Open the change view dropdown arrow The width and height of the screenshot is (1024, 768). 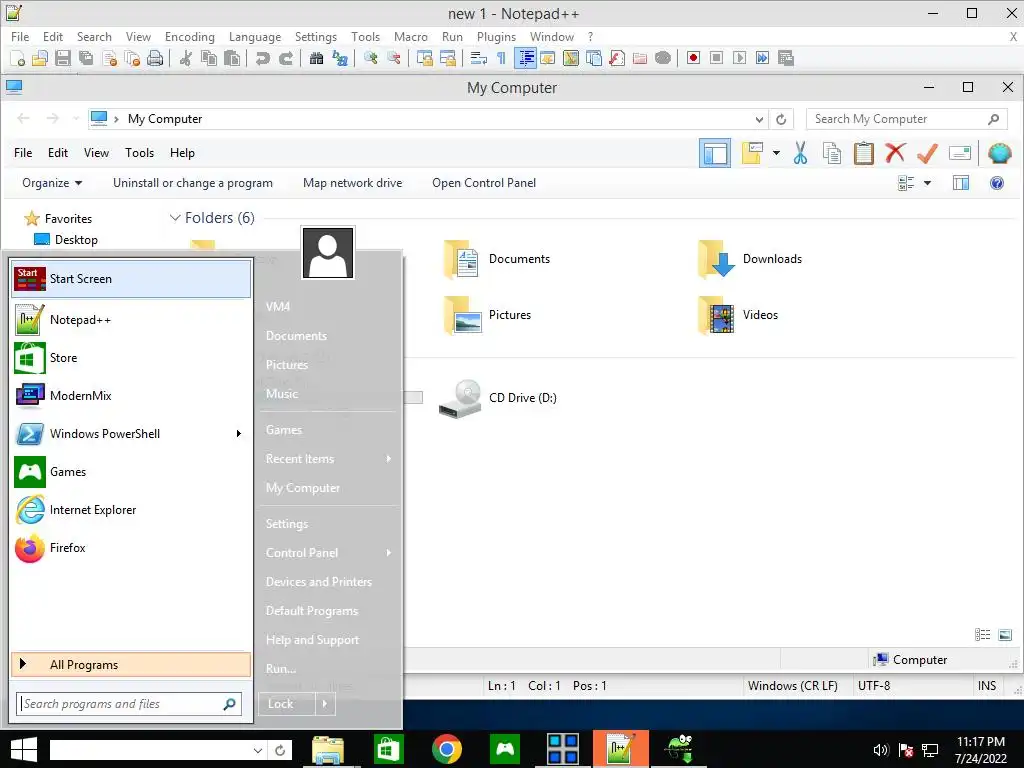[927, 184]
